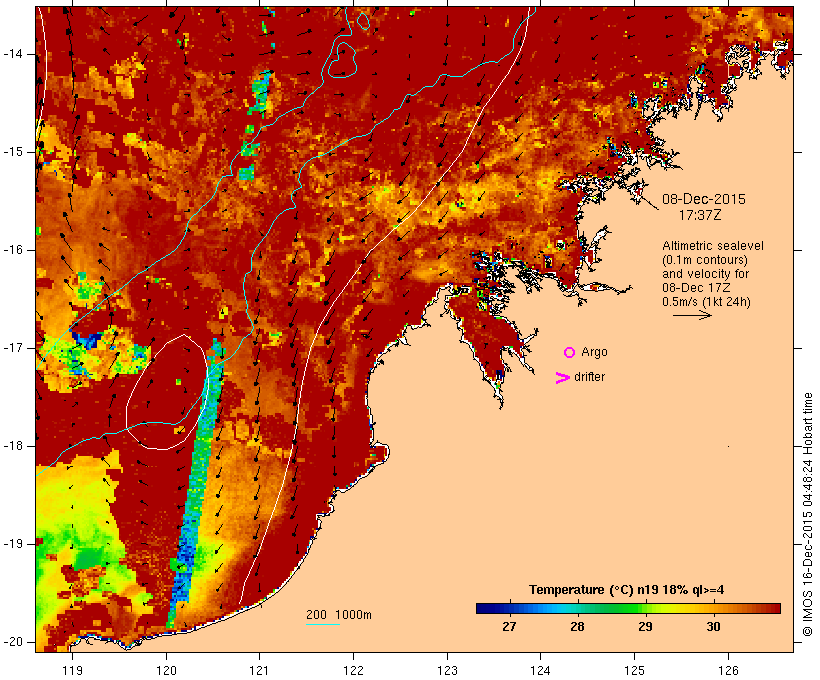
Task: Click the temperature color bar legend
Action: (x=628, y=608)
